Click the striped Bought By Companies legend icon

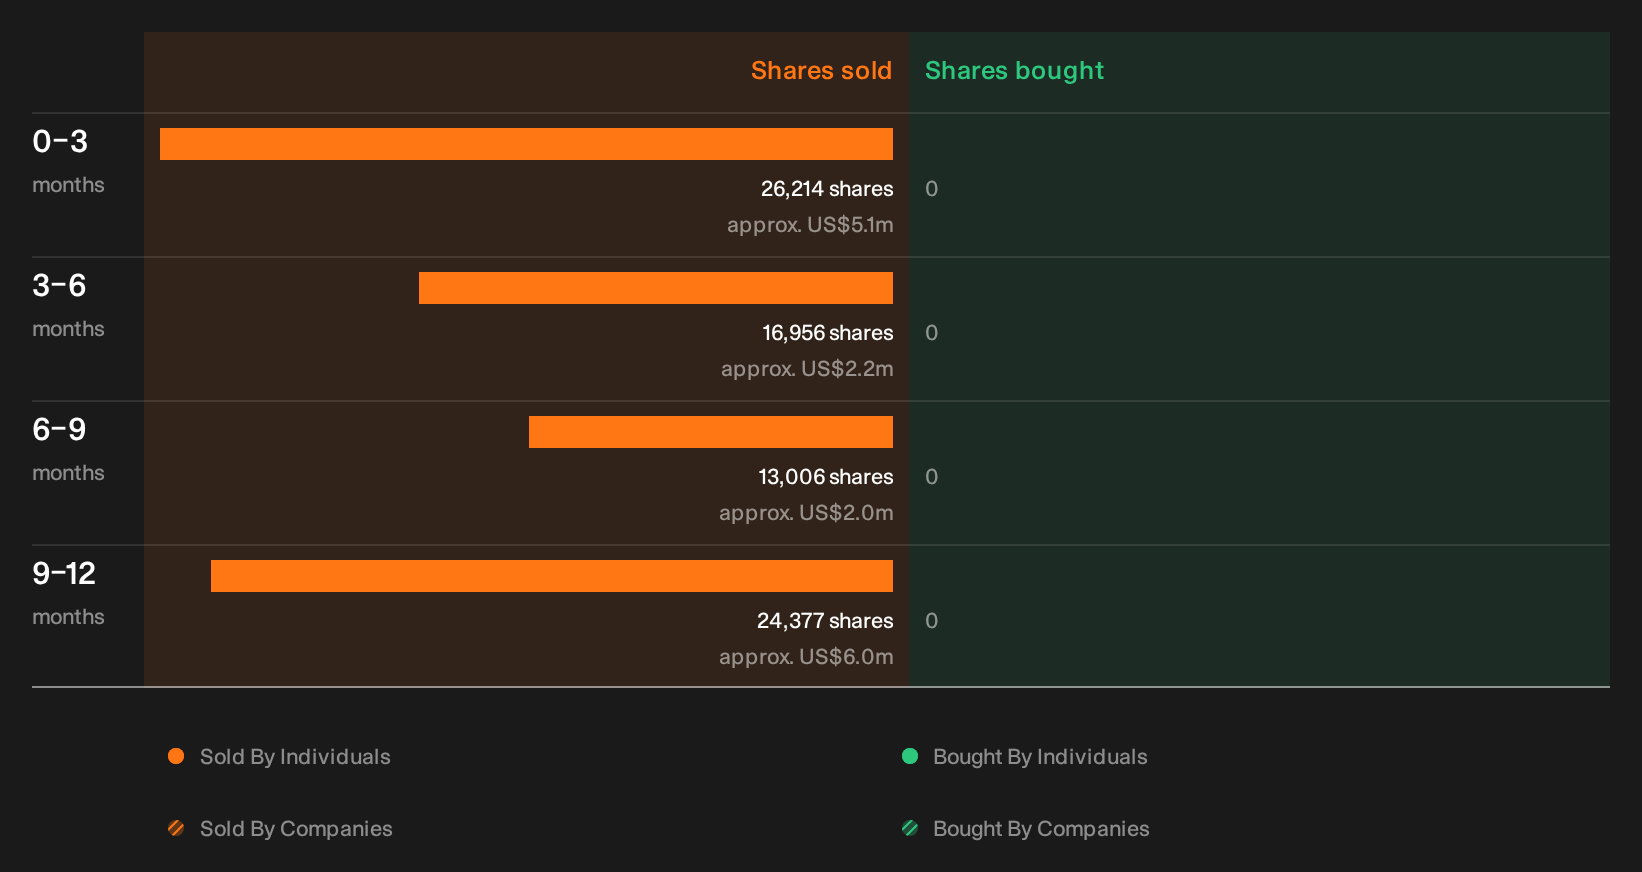tap(910, 828)
